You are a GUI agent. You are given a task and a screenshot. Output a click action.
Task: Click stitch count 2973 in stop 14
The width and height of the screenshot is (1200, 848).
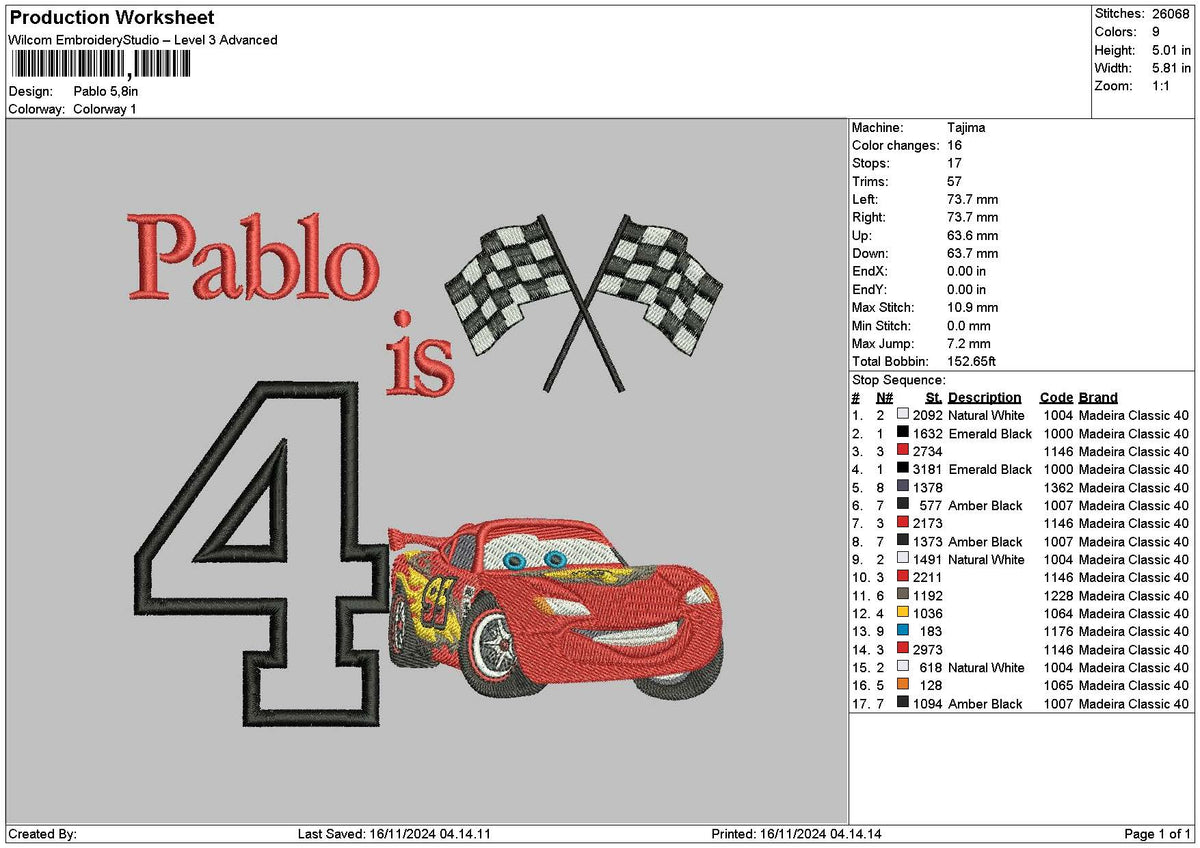pyautogui.click(x=927, y=649)
